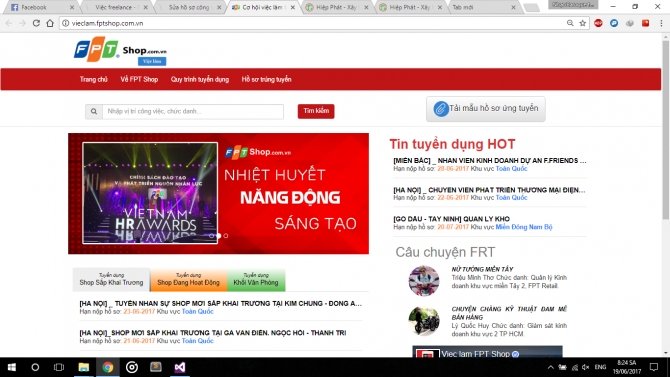Viewport: 670px width, 377px height.
Task: Open Task View on taskbar
Action: click(x=59, y=367)
